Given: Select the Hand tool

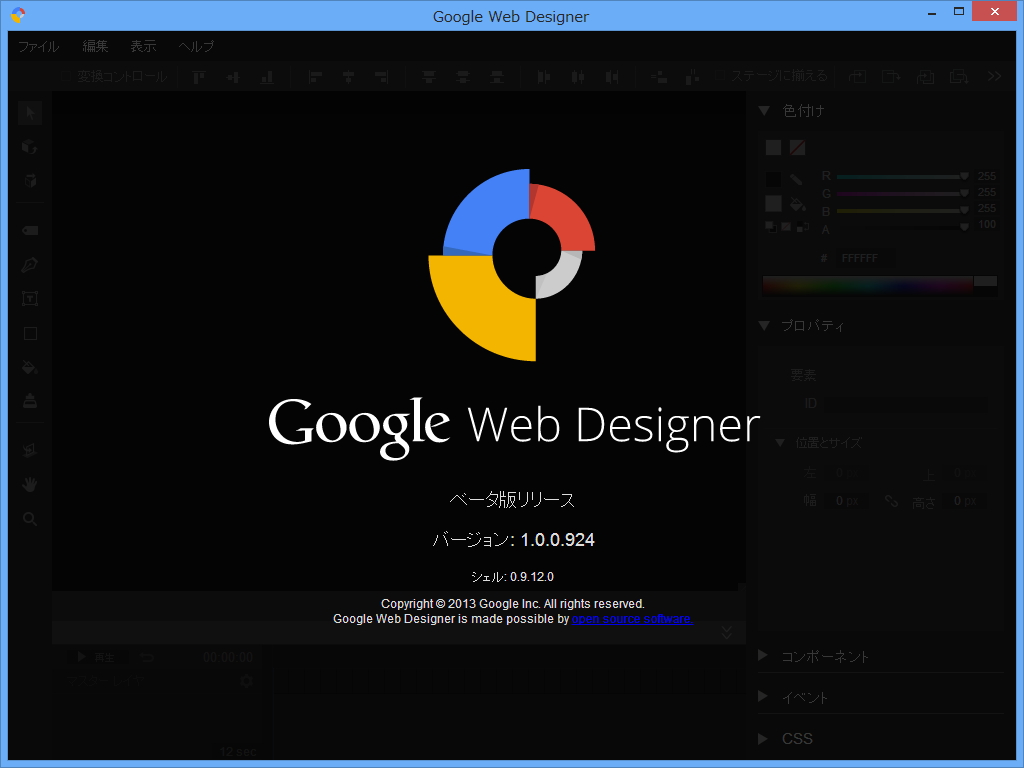Looking at the screenshot, I should [29, 483].
